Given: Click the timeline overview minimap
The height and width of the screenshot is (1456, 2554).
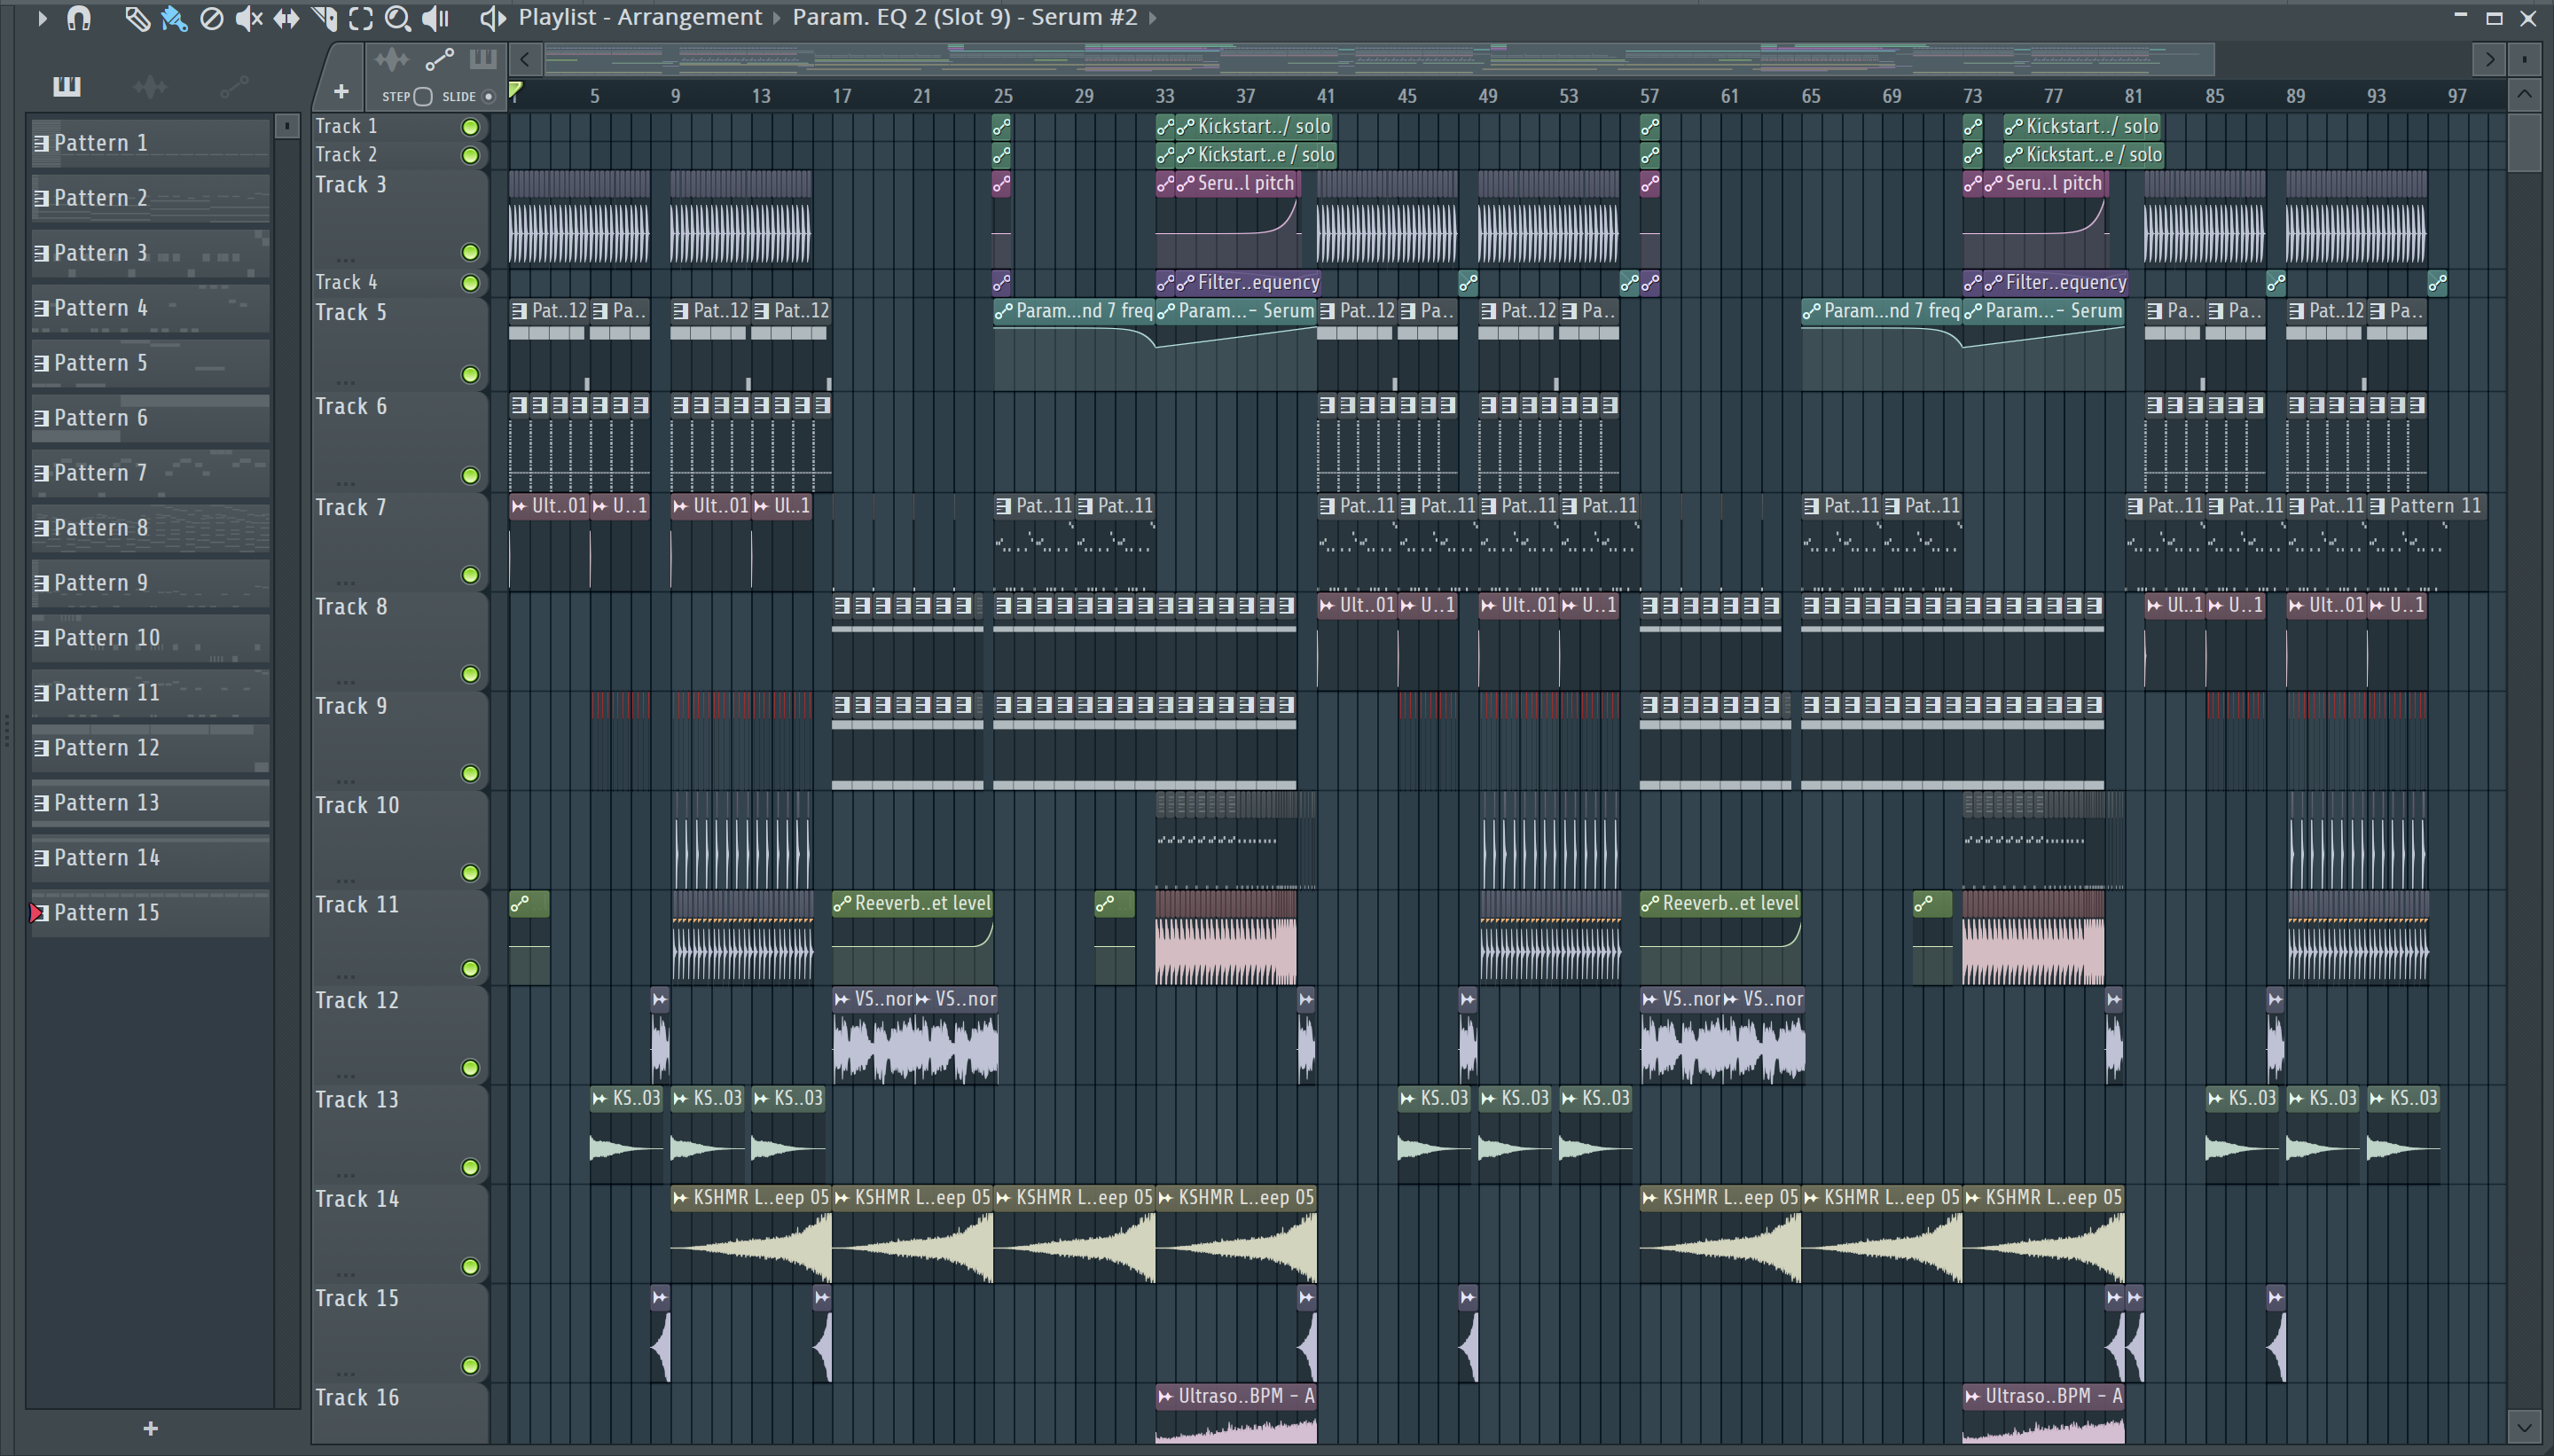Looking at the screenshot, I should [1380, 59].
